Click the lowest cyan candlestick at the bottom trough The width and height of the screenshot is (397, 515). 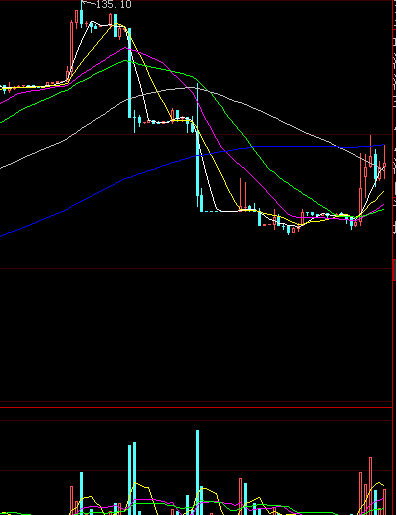pos(289,230)
